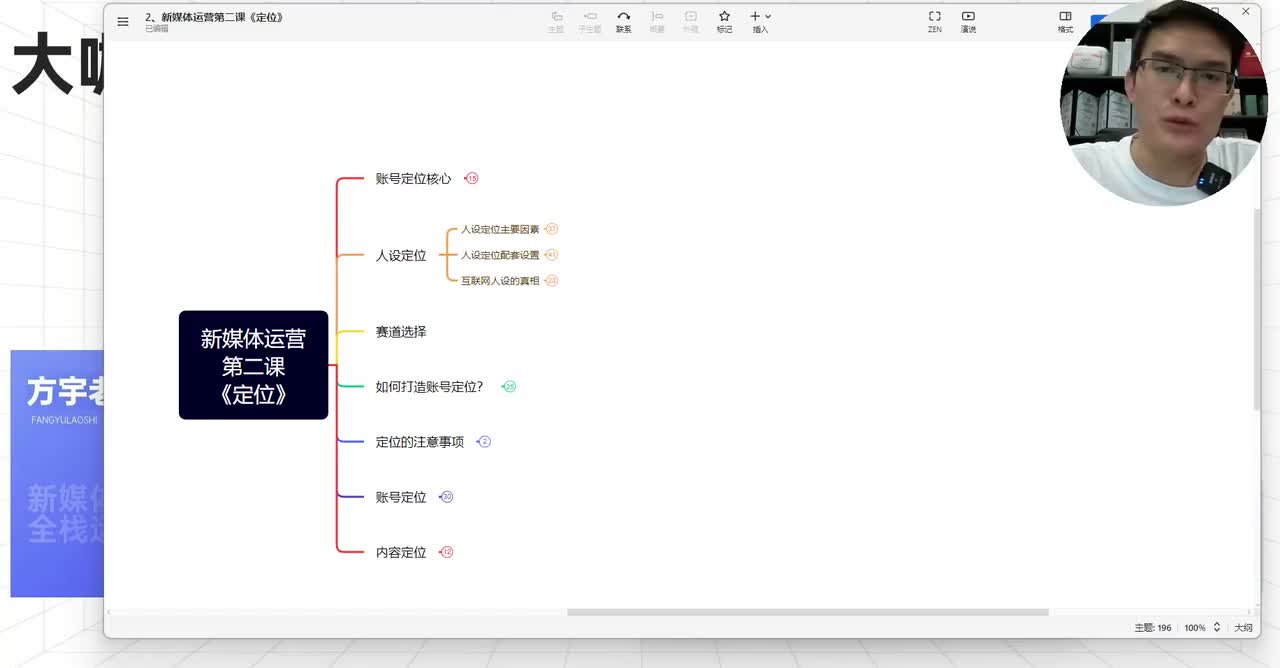Toggle the 格式 format panel

[x=1065, y=21]
